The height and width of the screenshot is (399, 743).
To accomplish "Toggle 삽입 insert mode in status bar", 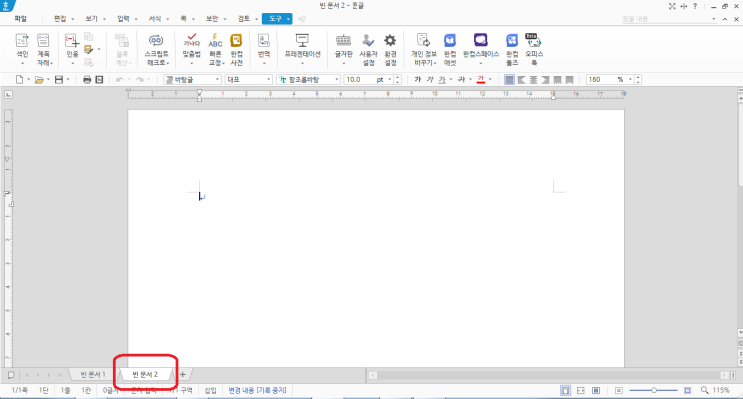I will click(210, 390).
